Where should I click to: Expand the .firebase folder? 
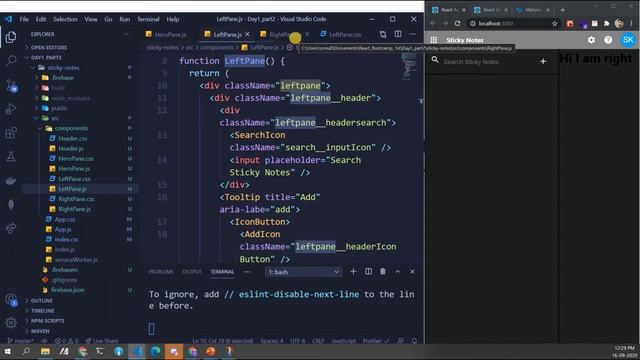pyautogui.click(x=62, y=78)
